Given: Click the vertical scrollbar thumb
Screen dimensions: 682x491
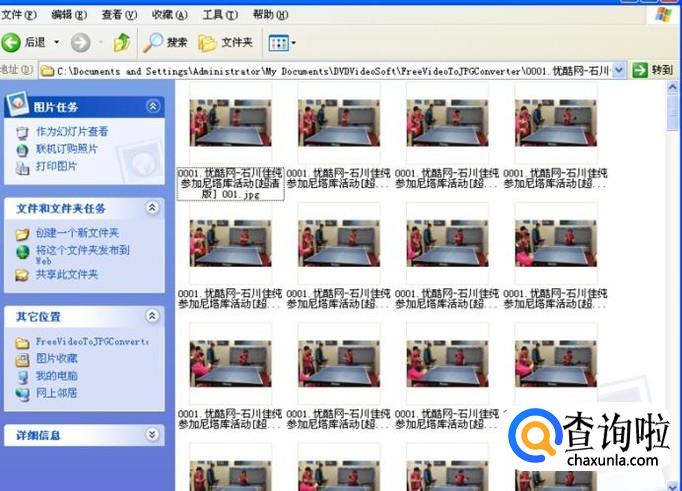Looking at the screenshot, I should tap(672, 112).
